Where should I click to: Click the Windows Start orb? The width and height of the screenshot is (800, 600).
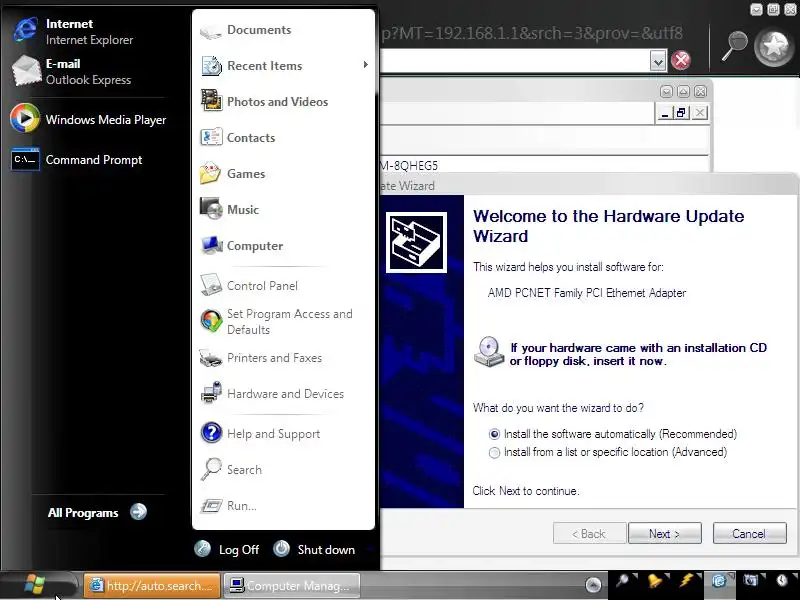click(35, 585)
